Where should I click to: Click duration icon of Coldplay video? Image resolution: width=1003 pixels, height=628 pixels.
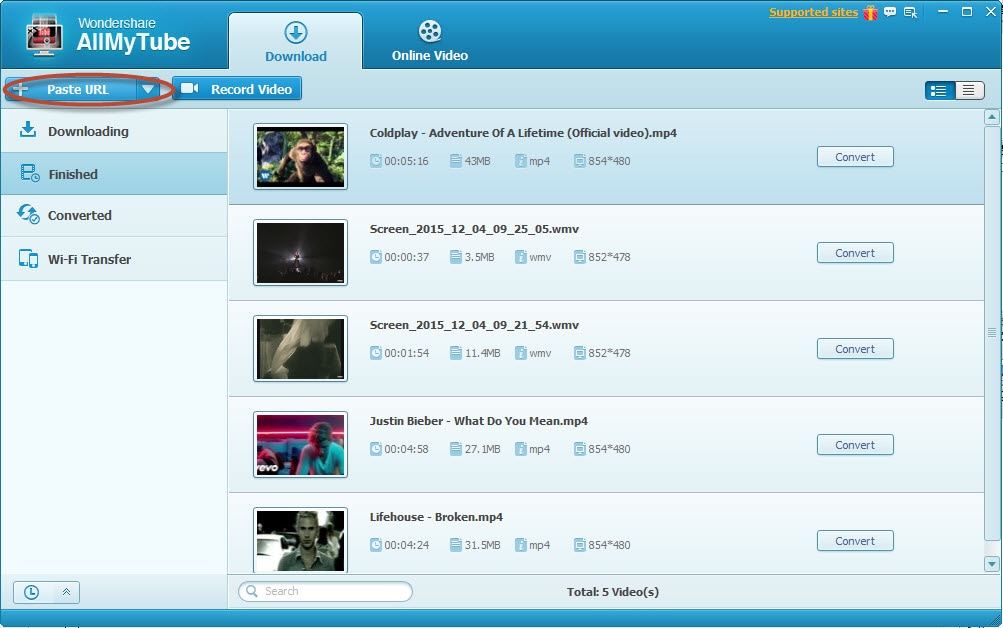tap(375, 161)
